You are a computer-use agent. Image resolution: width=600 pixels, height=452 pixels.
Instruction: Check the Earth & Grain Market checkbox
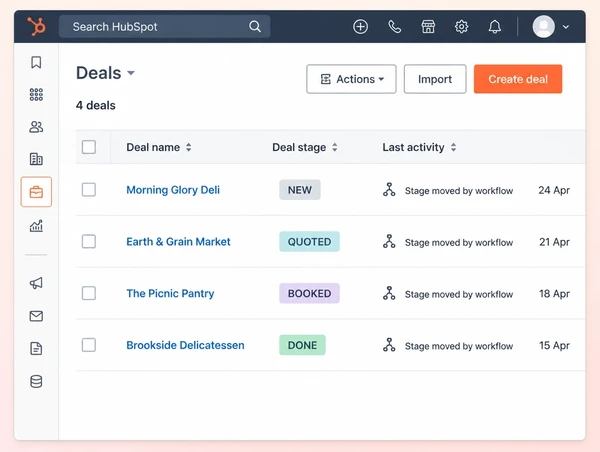pos(89,242)
